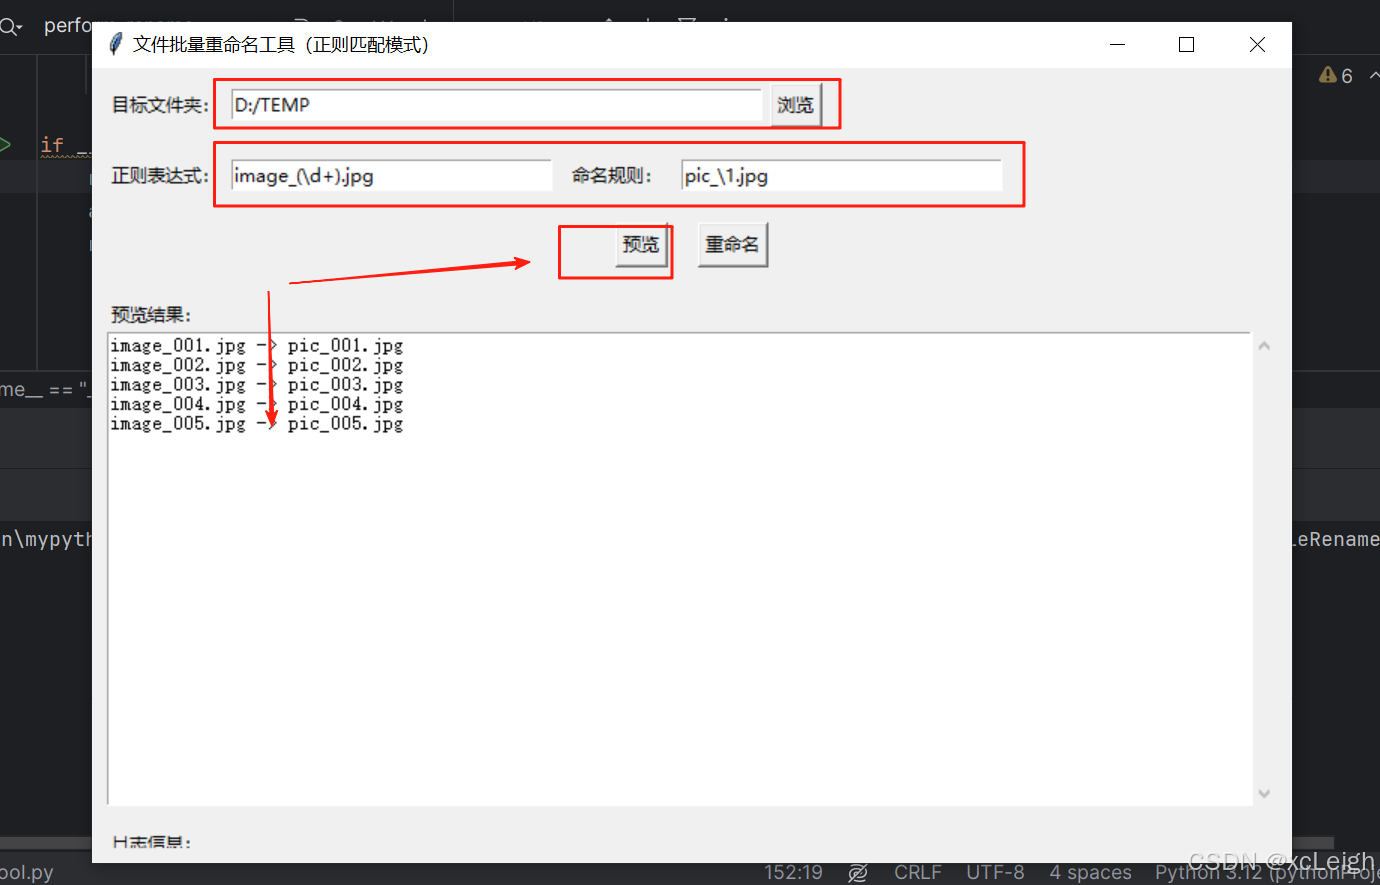The image size is (1380, 885).
Task: Maximize the rename tool window
Action: pos(1187,44)
